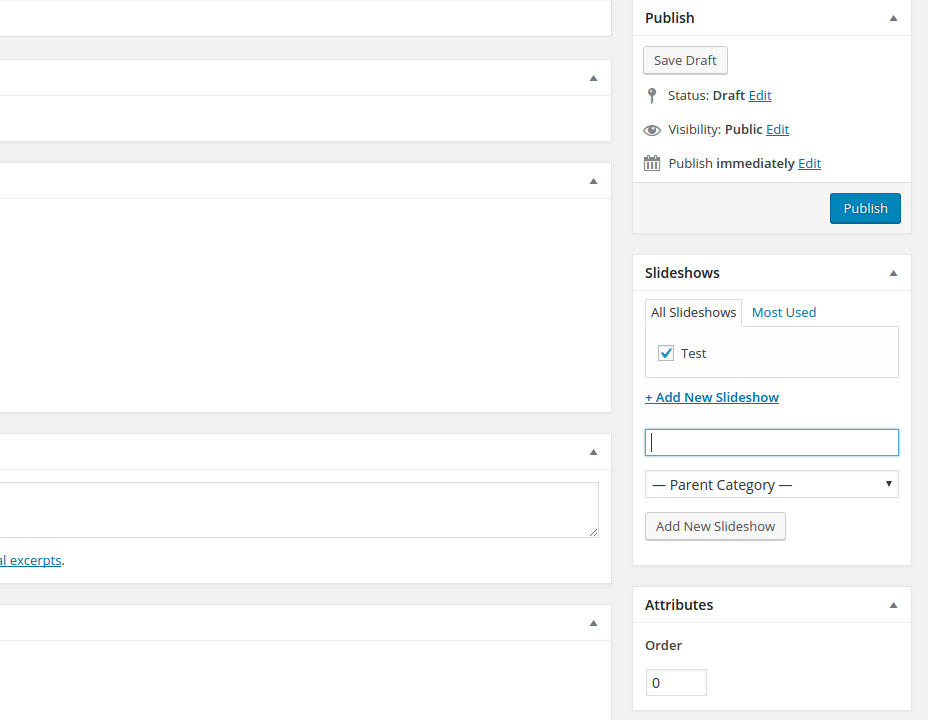The width and height of the screenshot is (928, 720).
Task: Click the publish calendar icon
Action: coord(652,163)
